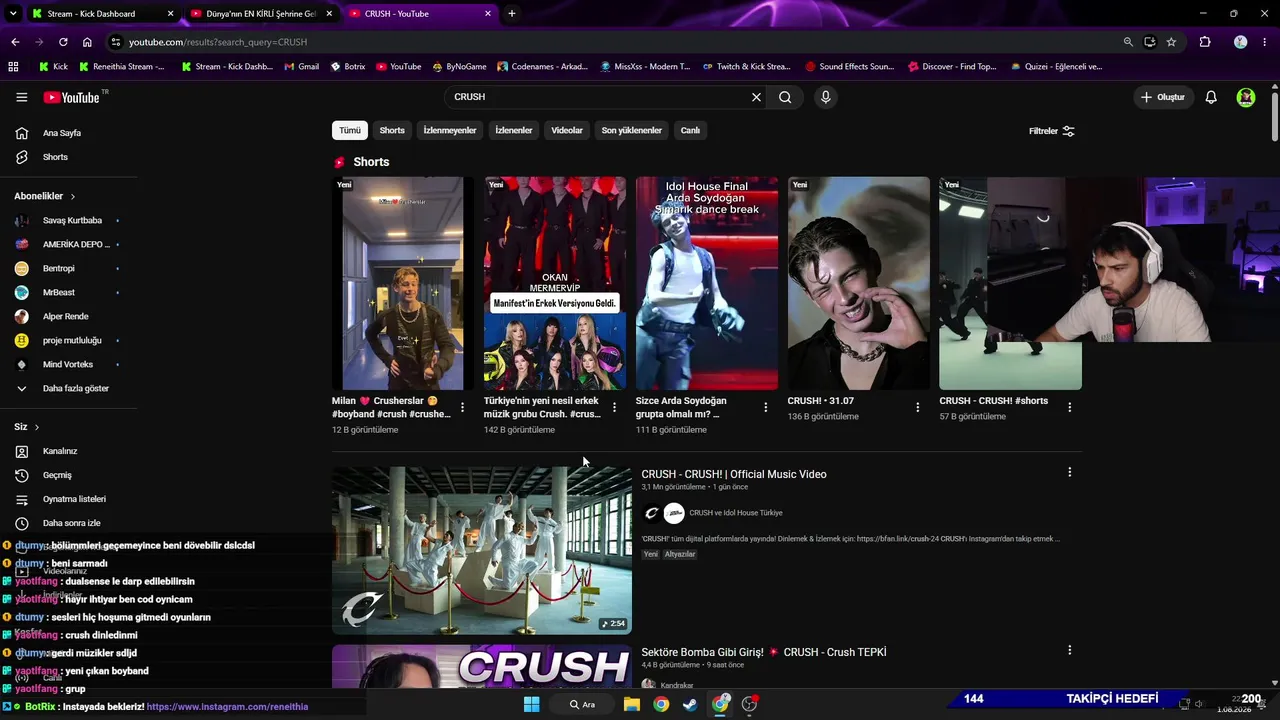1280x720 pixels.
Task: Open more options for Milan Crusherslar short
Action: click(462, 407)
